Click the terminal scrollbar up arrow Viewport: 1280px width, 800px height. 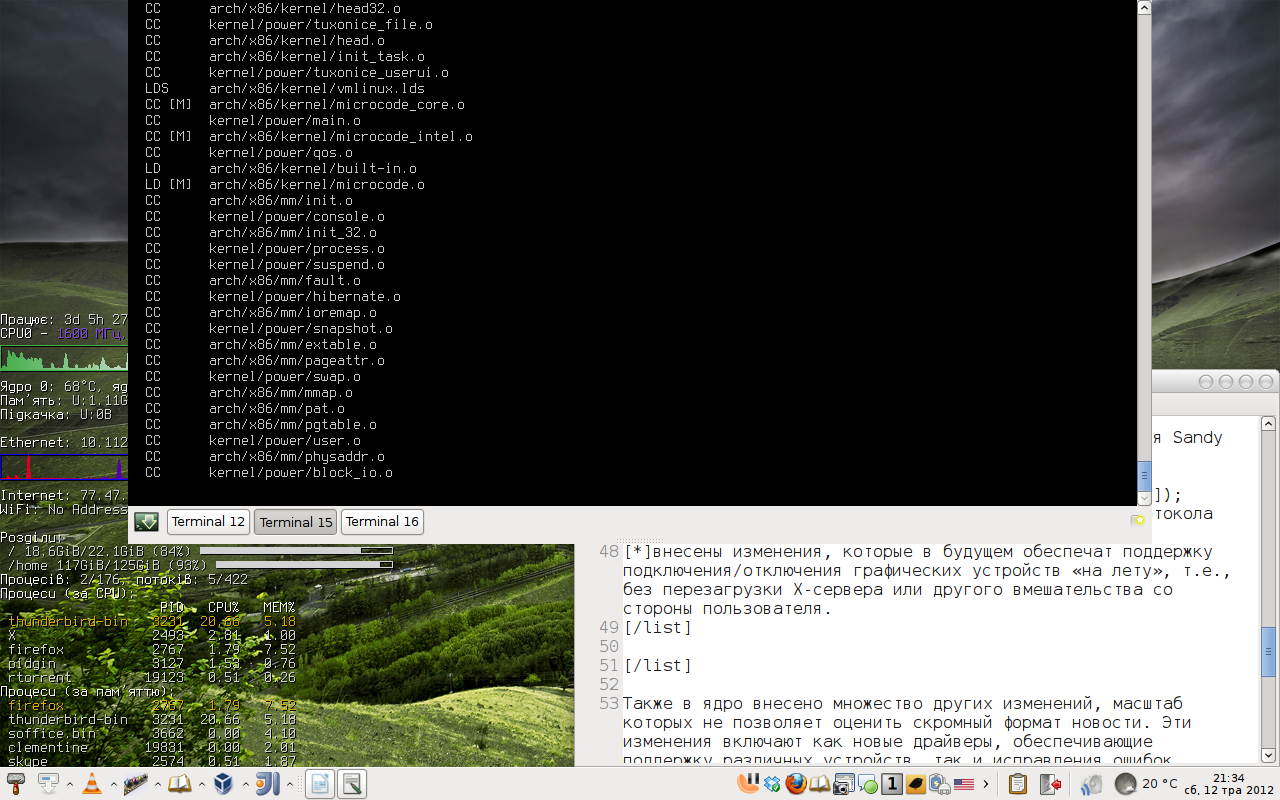1145,7
